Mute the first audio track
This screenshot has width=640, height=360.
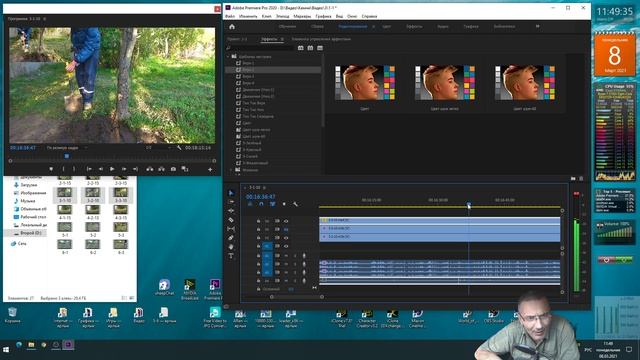coord(286,256)
